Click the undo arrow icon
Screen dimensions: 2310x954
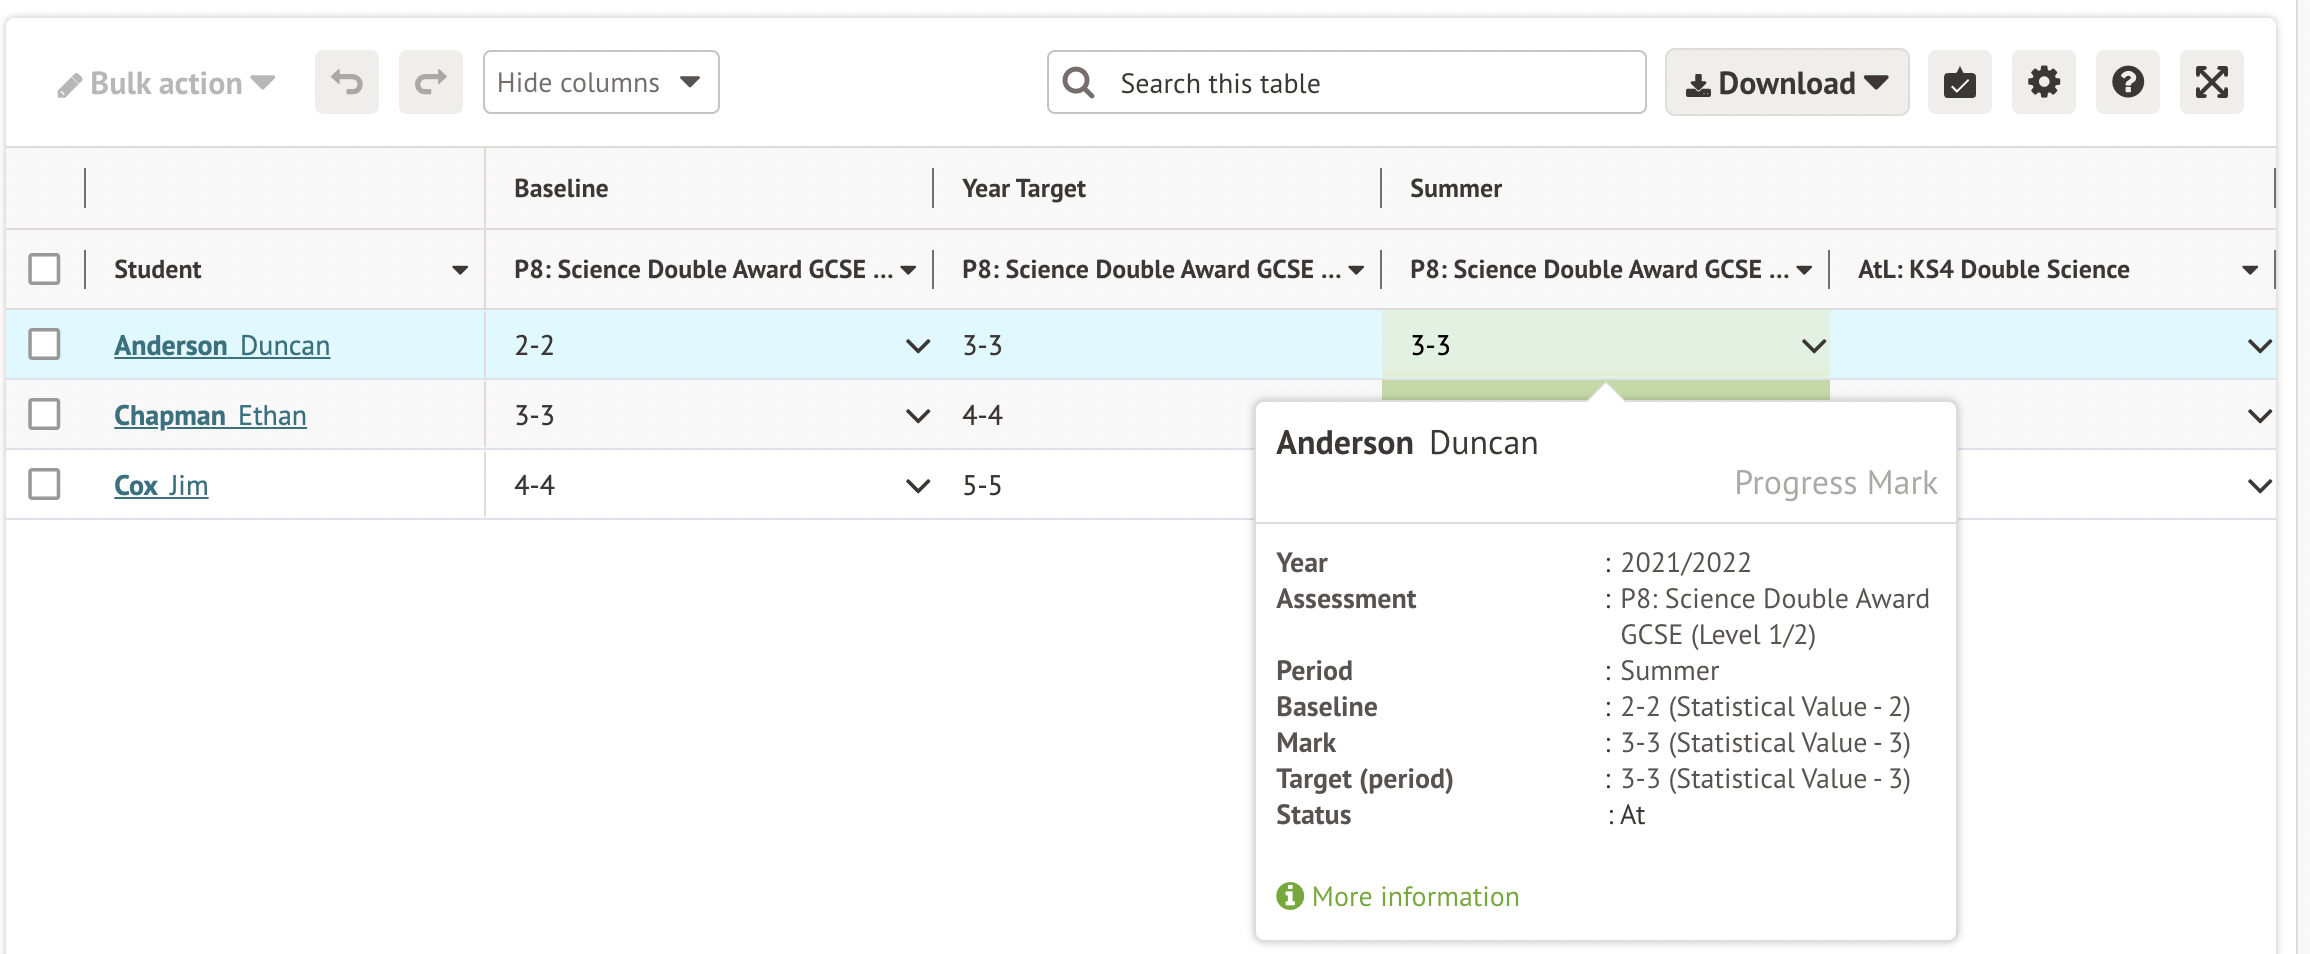coord(346,82)
